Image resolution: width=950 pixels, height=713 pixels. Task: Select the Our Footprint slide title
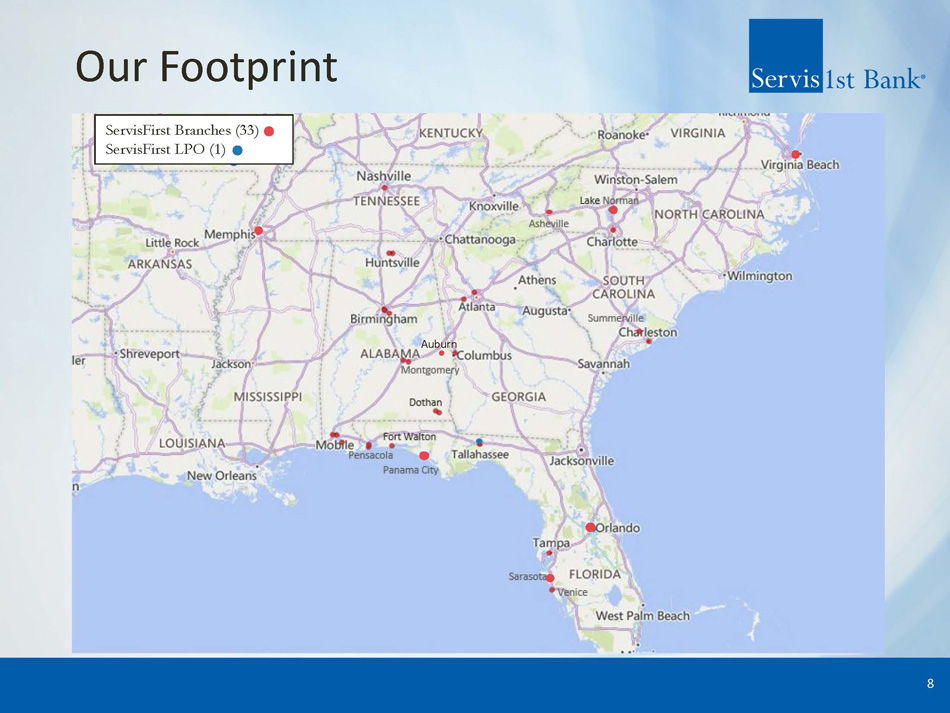(x=207, y=68)
